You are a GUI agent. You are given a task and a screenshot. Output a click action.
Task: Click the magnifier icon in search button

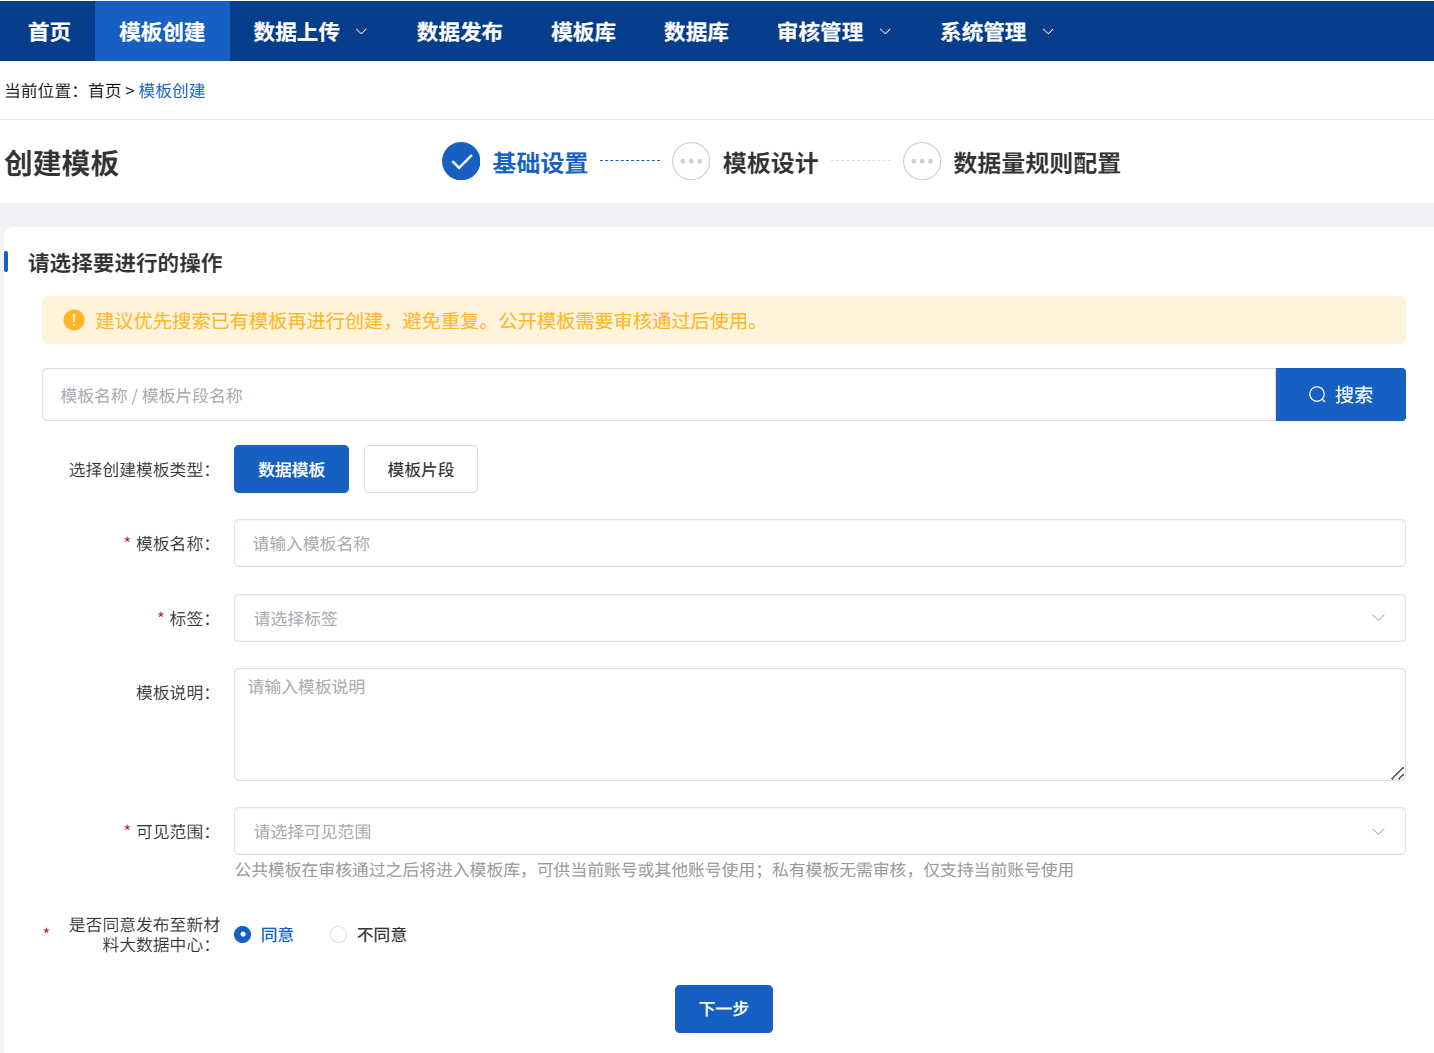(1317, 395)
